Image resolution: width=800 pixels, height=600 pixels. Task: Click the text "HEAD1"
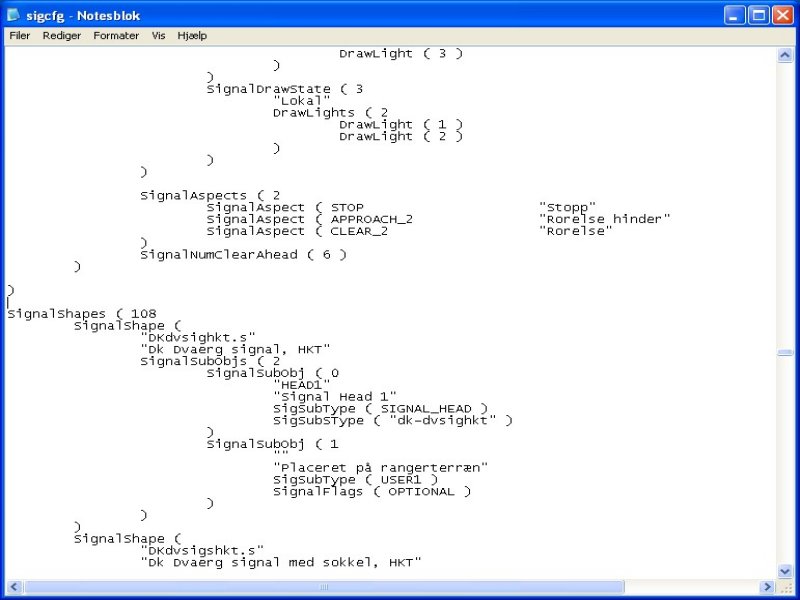(302, 385)
